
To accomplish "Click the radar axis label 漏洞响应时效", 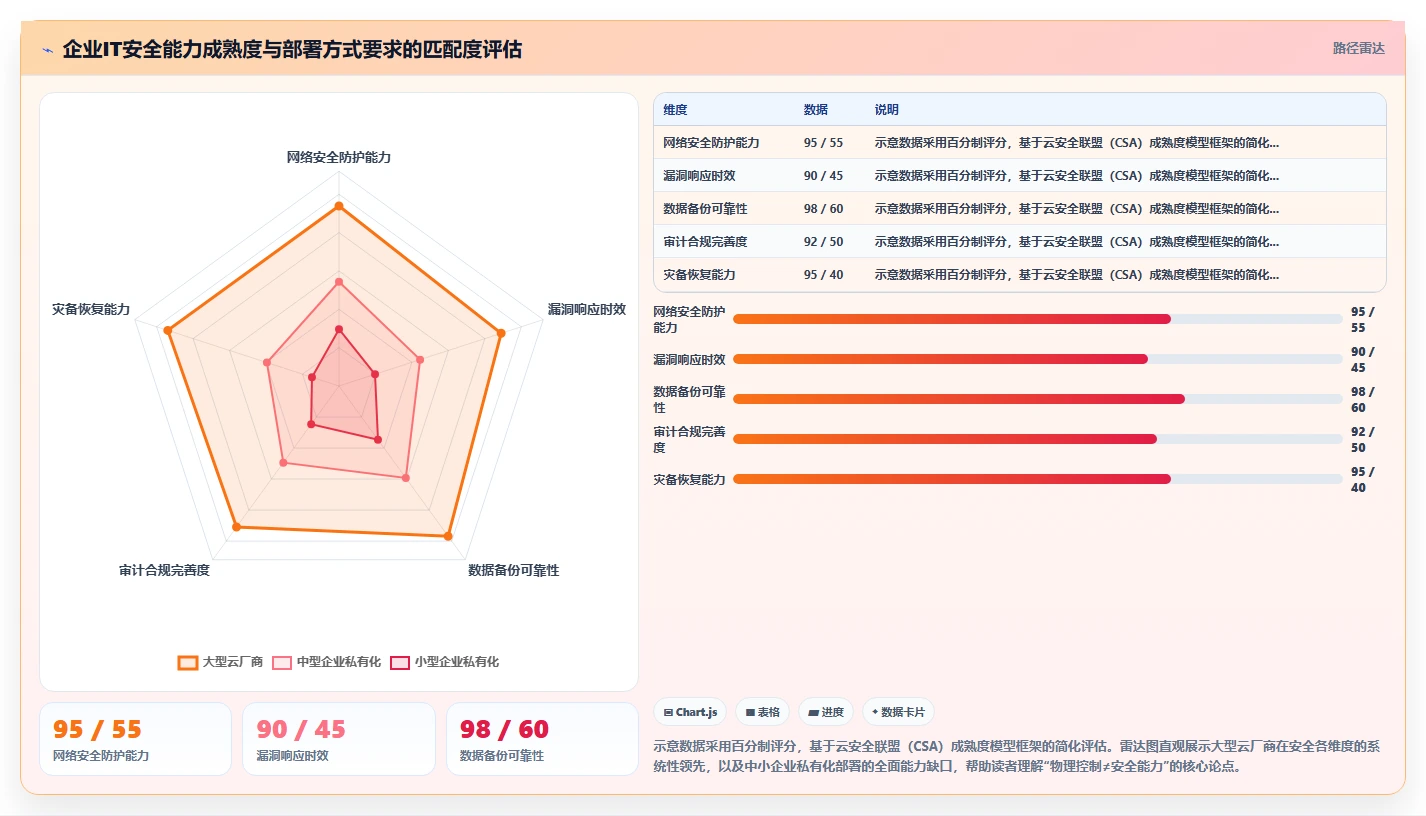I will [x=587, y=309].
